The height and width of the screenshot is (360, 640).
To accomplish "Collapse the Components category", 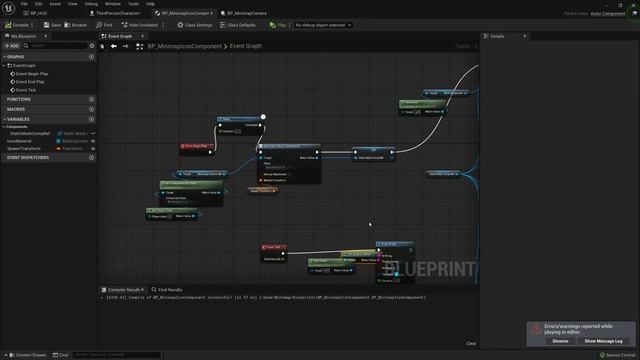I will click(4, 127).
